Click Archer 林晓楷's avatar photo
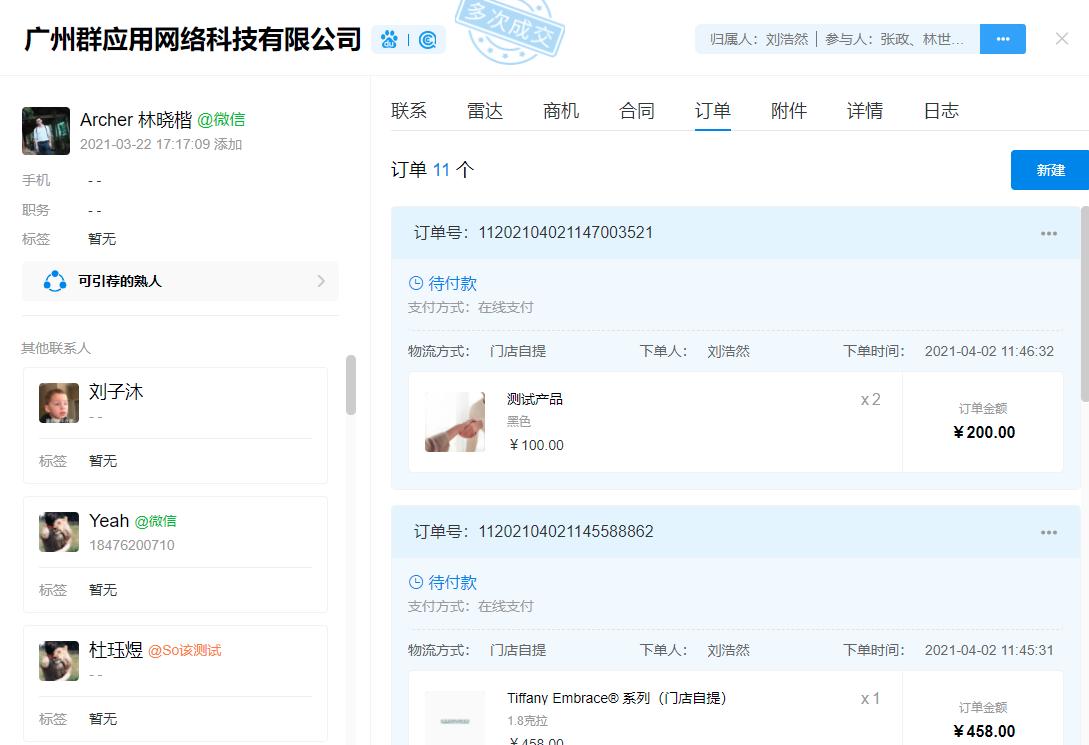 coord(46,131)
